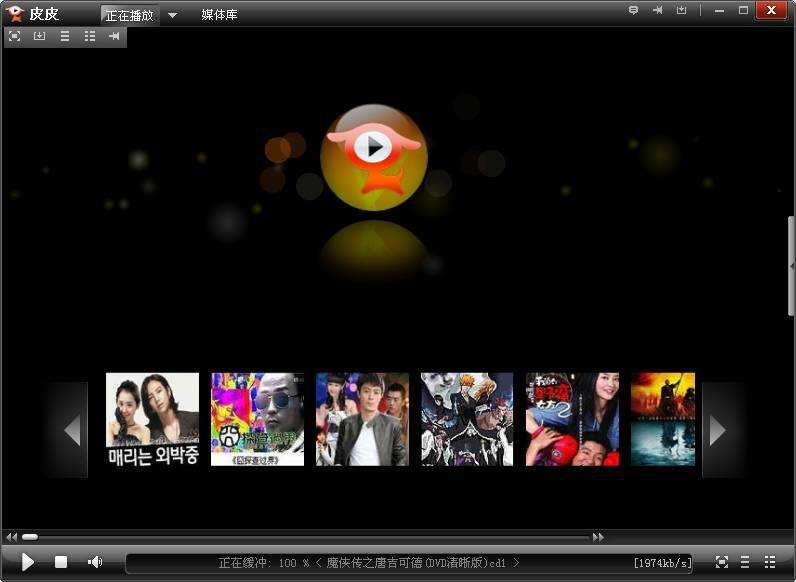Click the fullscreen icon in top-left toolbar

pos(15,36)
